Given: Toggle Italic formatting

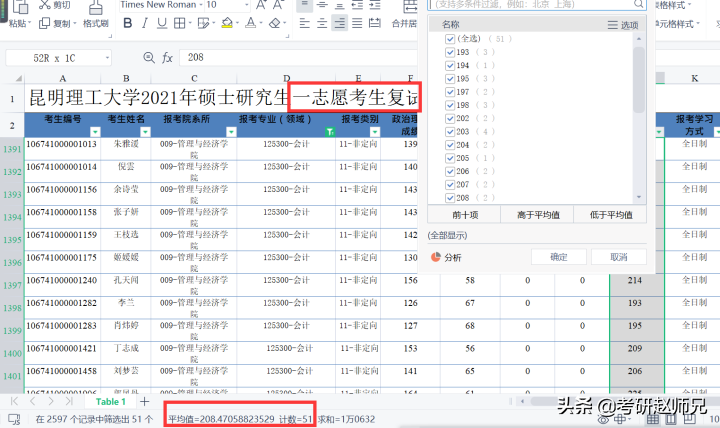Looking at the screenshot, I should pyautogui.click(x=145, y=23).
